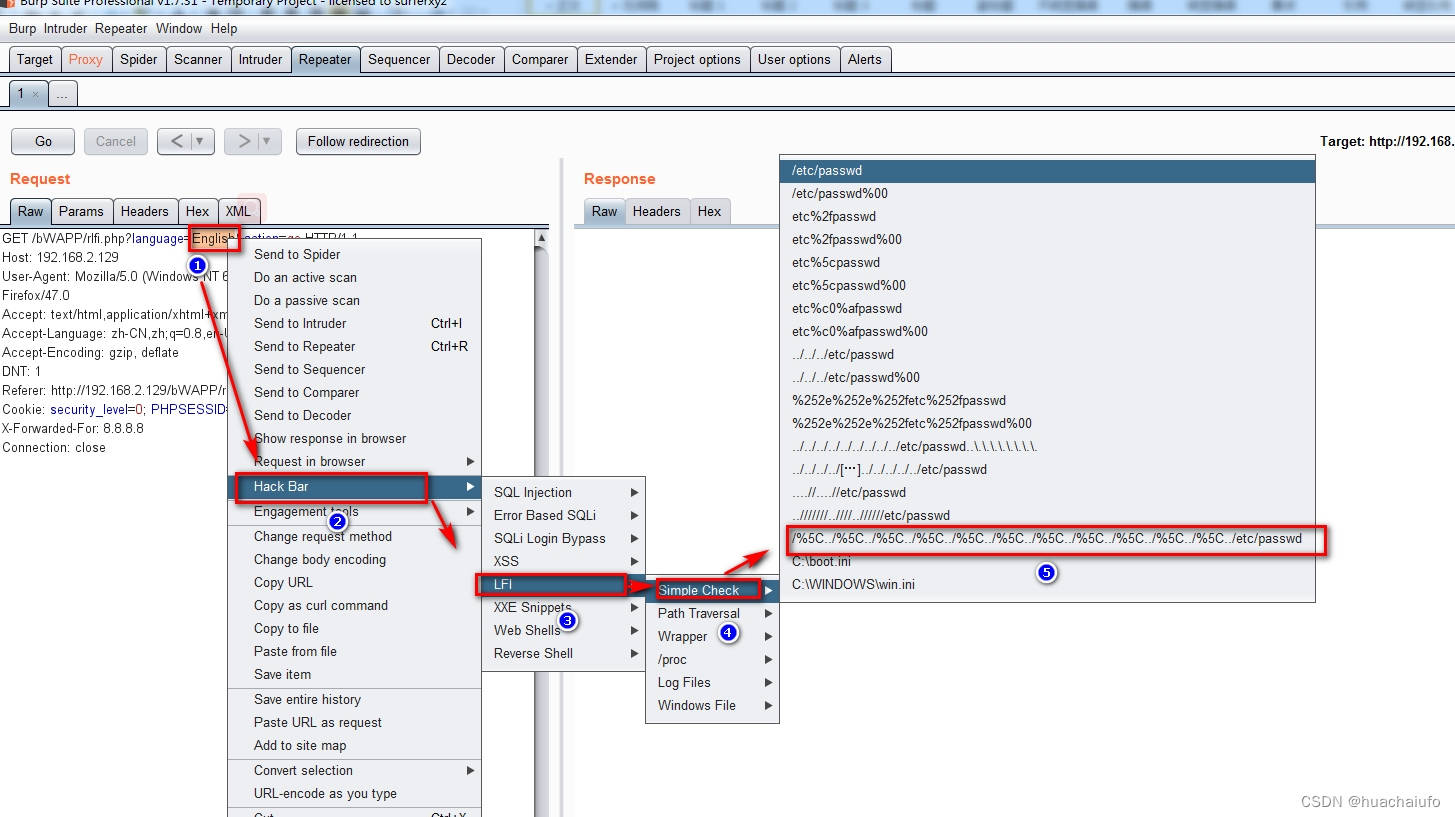Switch to the Proxy tab
The width and height of the screenshot is (1455, 817).
click(x=86, y=59)
